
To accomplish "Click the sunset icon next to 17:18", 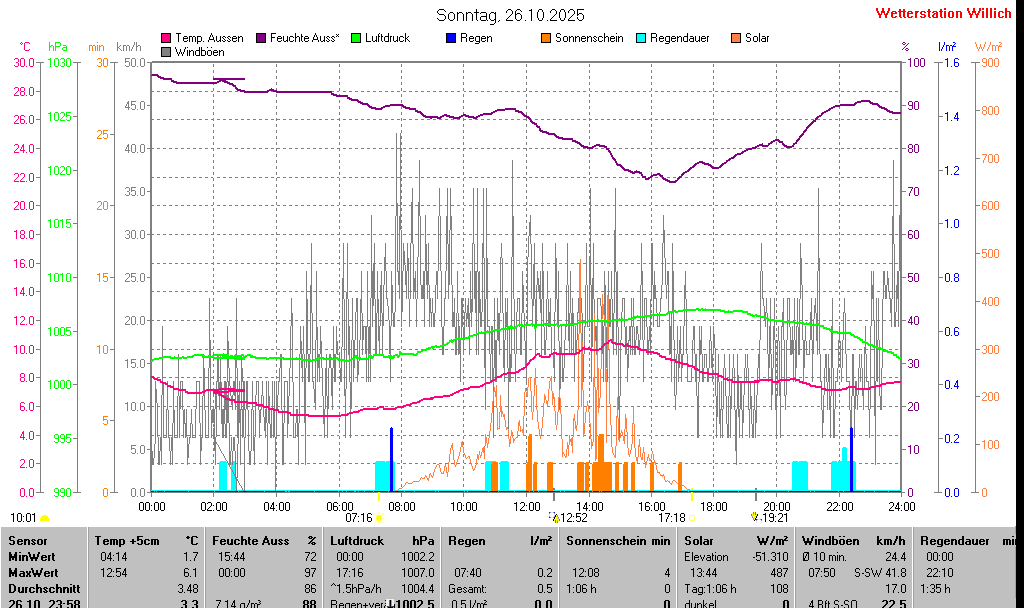I will coord(692,518).
